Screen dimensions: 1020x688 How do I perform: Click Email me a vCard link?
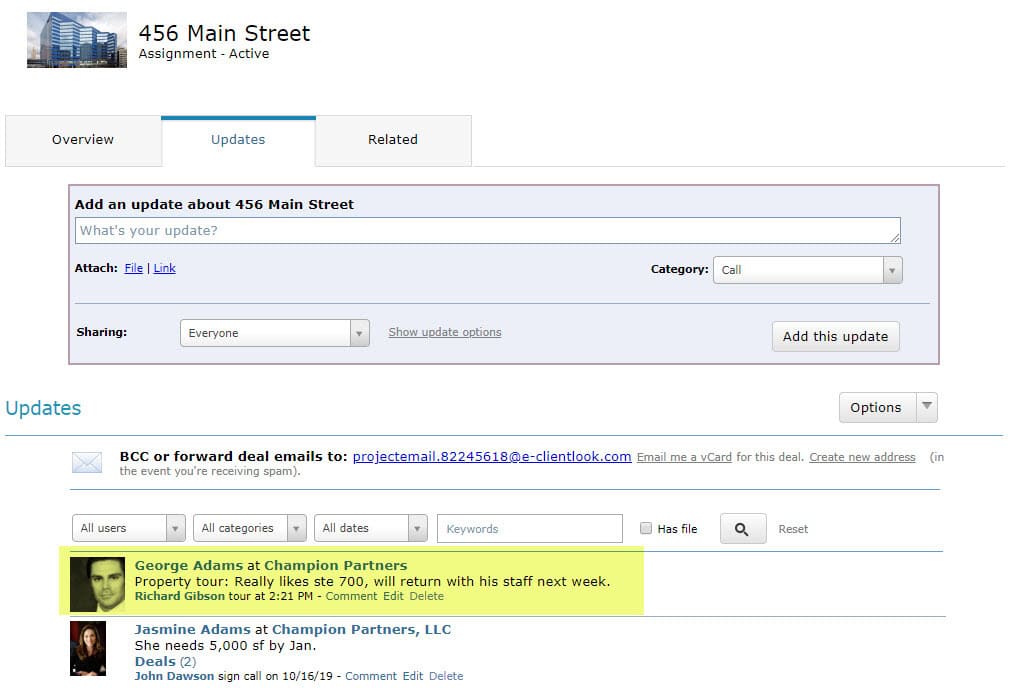684,457
